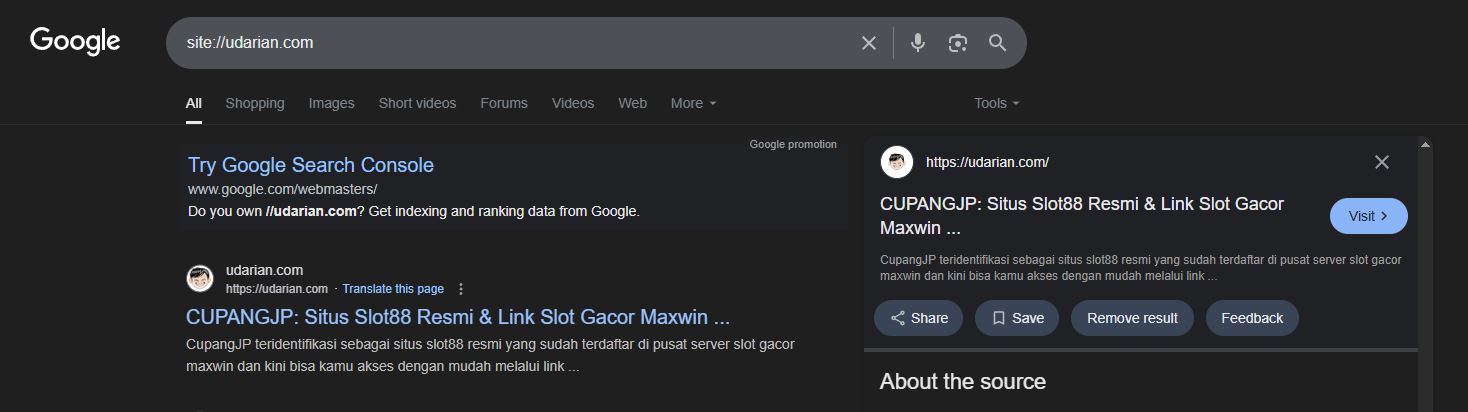Image resolution: width=1468 pixels, height=412 pixels.
Task: Click the favicon in the side panel header
Action: tap(897, 162)
